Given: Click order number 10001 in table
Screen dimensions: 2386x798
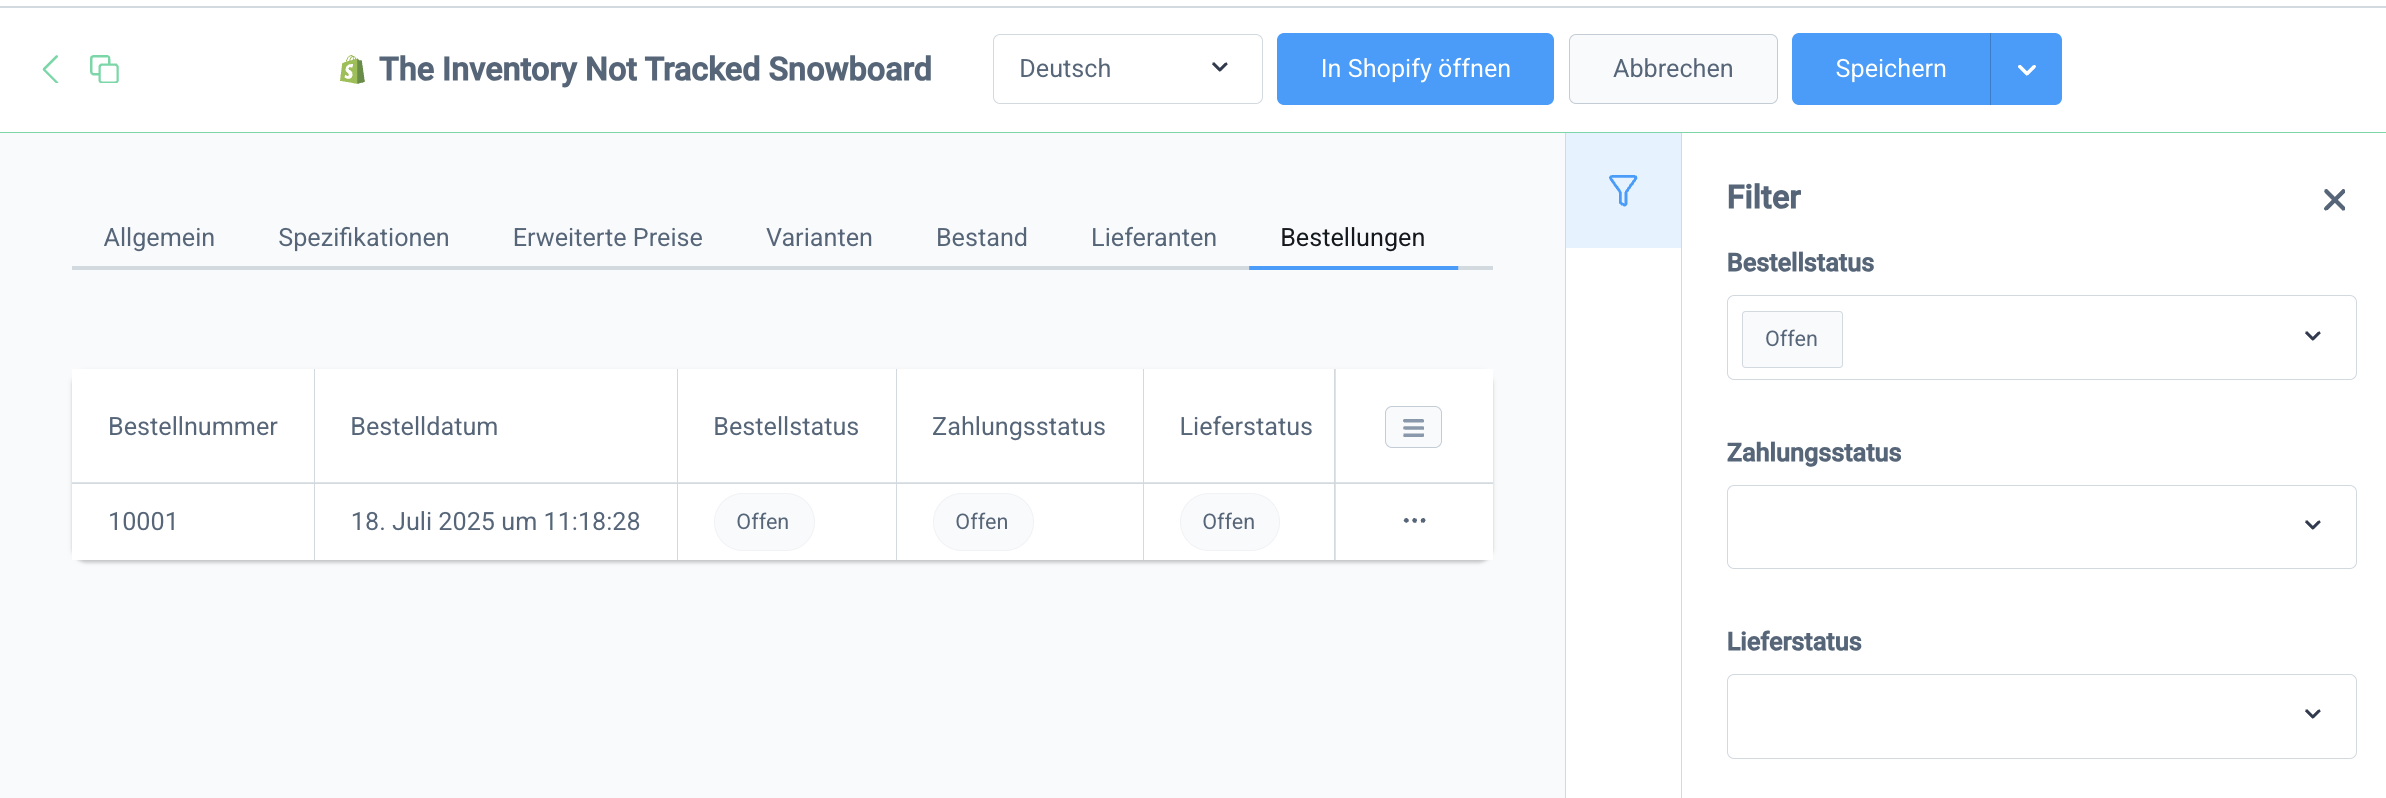Looking at the screenshot, I should click(143, 522).
